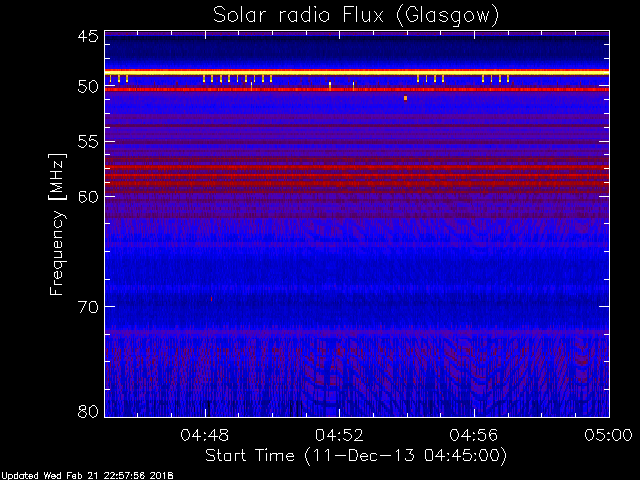Click the 04:56 time tick label
Screen dimensions: 640x480
[474, 435]
